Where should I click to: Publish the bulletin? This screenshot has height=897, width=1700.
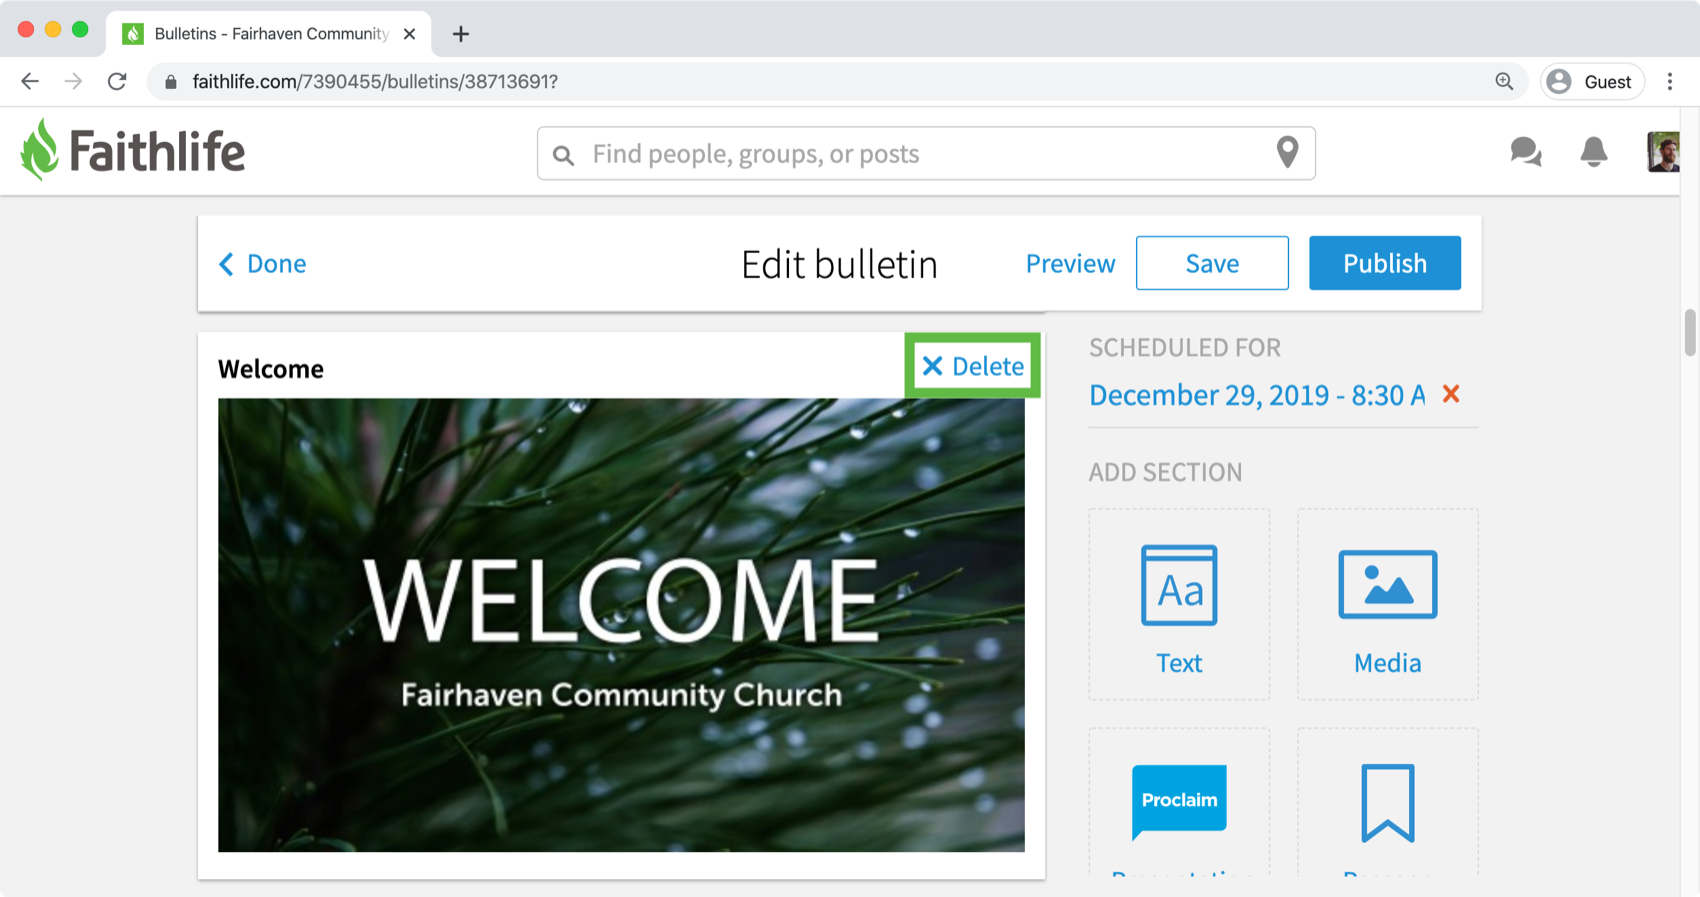[1385, 263]
